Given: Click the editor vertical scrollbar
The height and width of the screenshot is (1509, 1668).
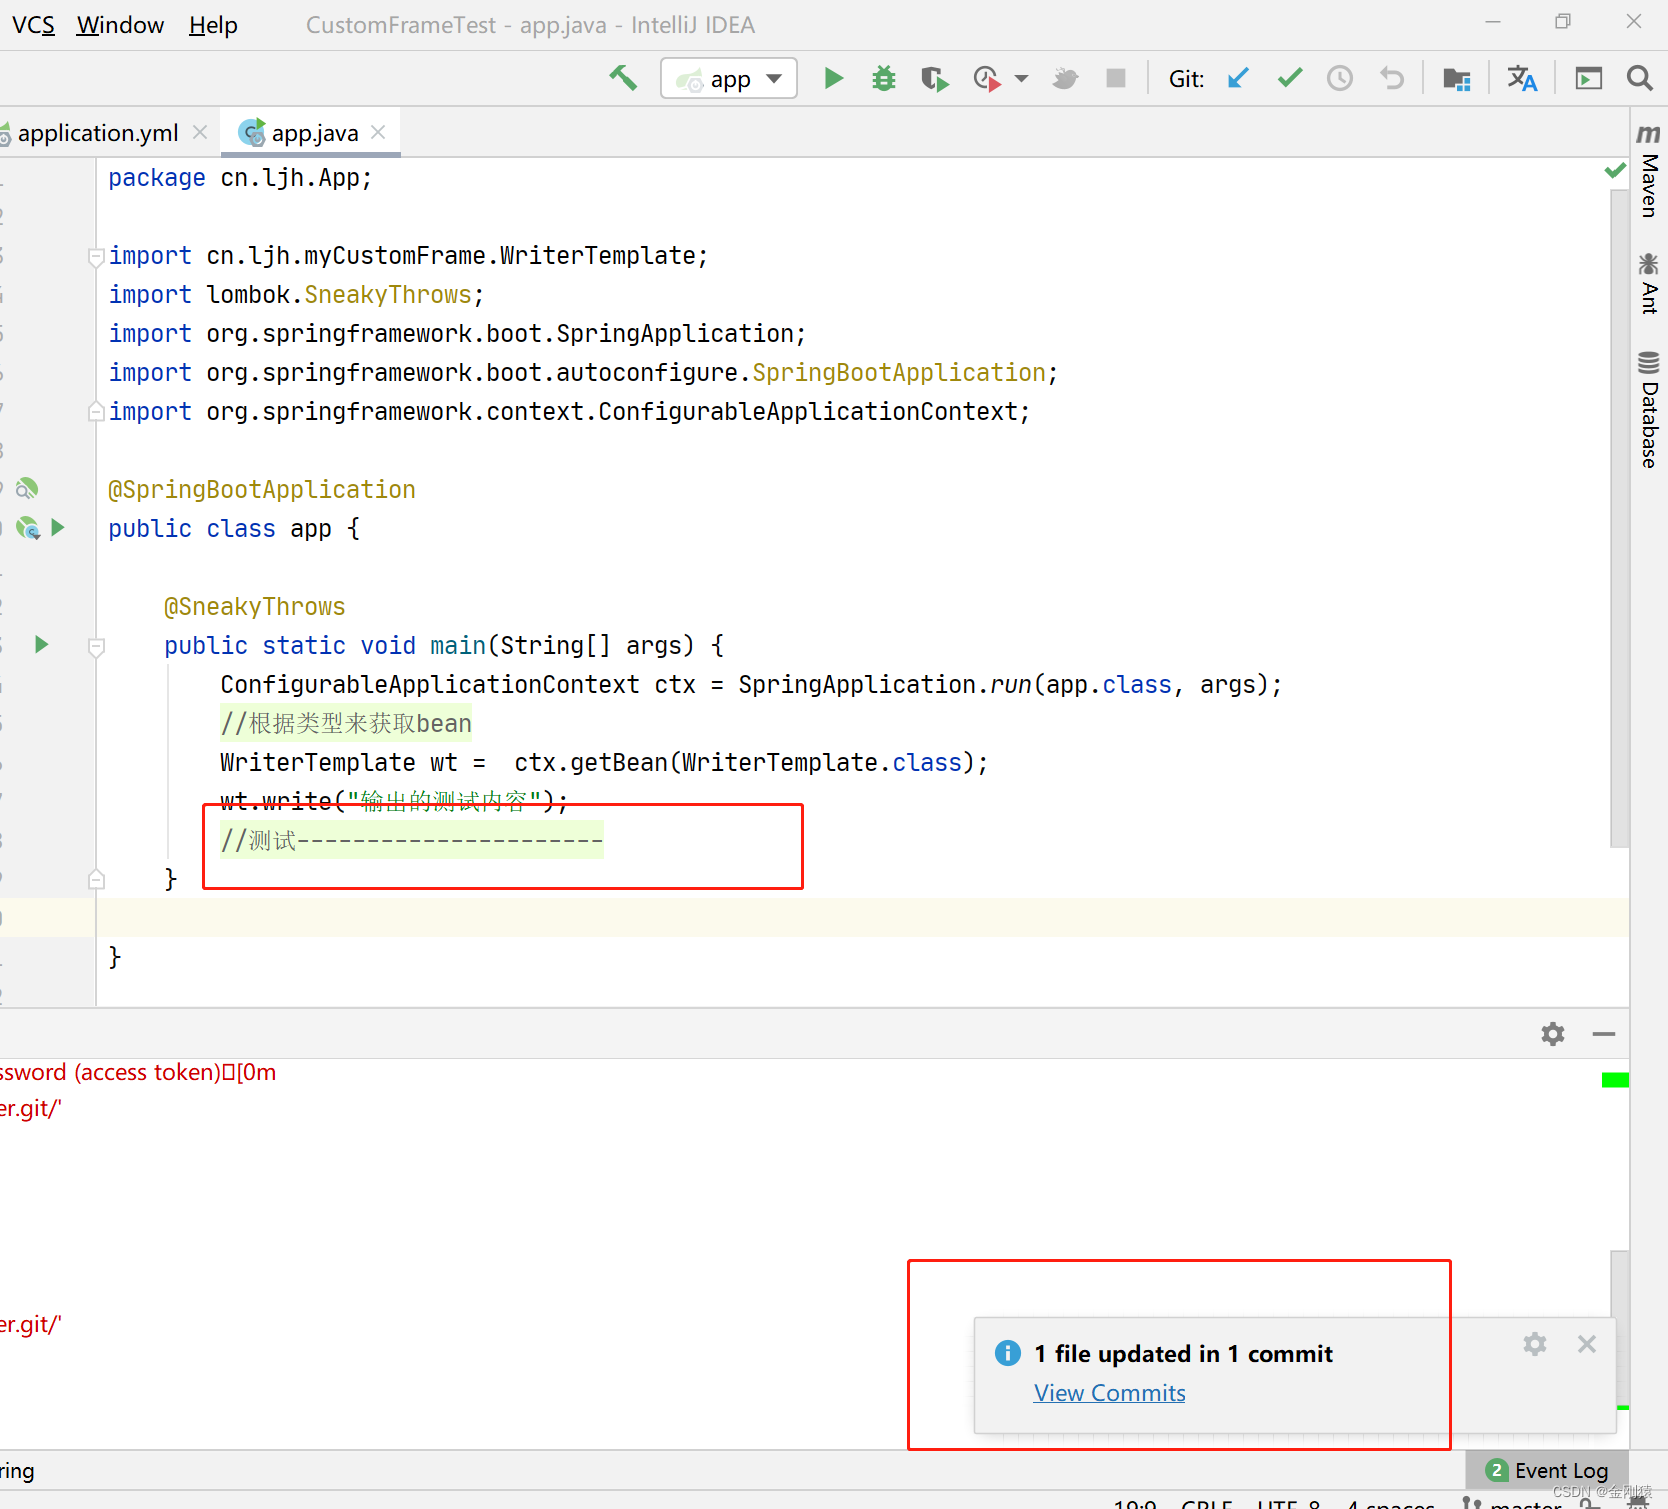Looking at the screenshot, I should click(1619, 519).
